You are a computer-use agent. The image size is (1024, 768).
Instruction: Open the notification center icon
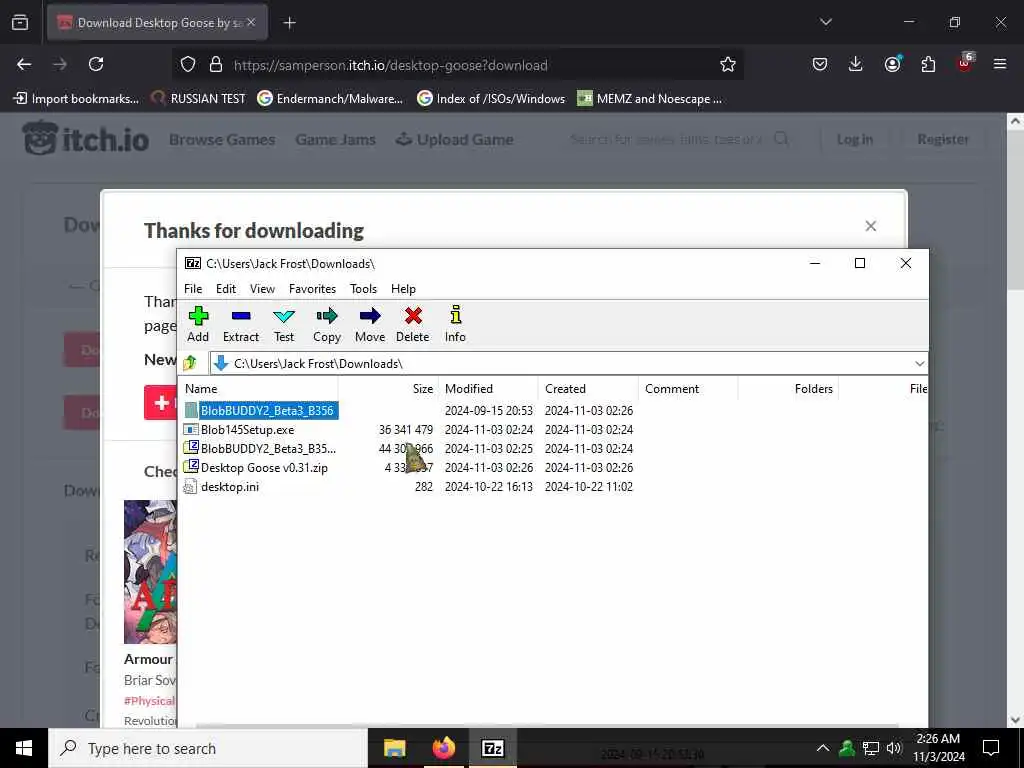[991, 748]
